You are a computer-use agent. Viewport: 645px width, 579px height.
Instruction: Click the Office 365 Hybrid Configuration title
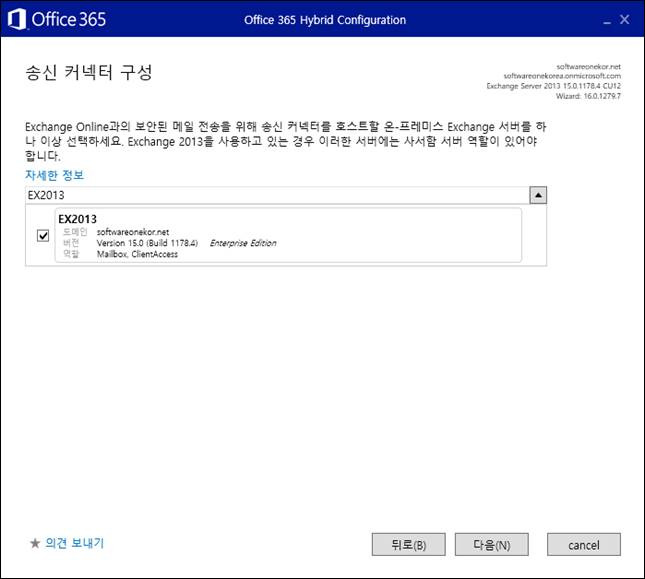coord(325,20)
